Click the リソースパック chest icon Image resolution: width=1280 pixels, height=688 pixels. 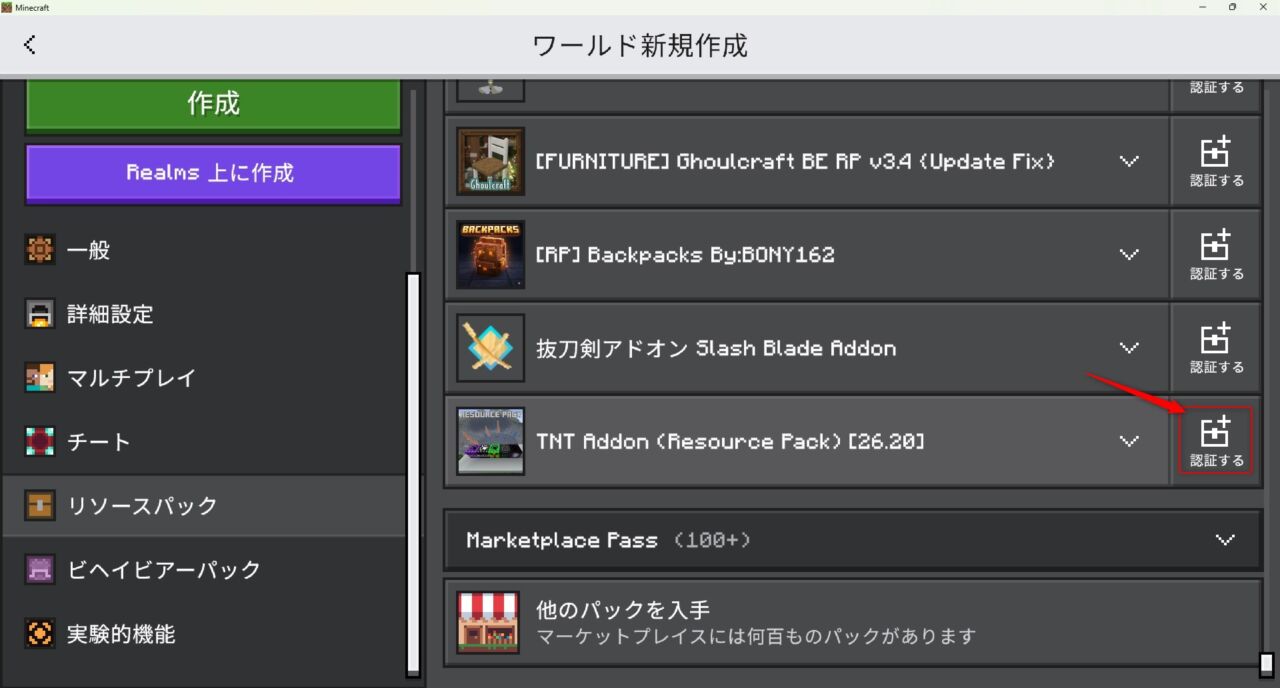(x=40, y=506)
